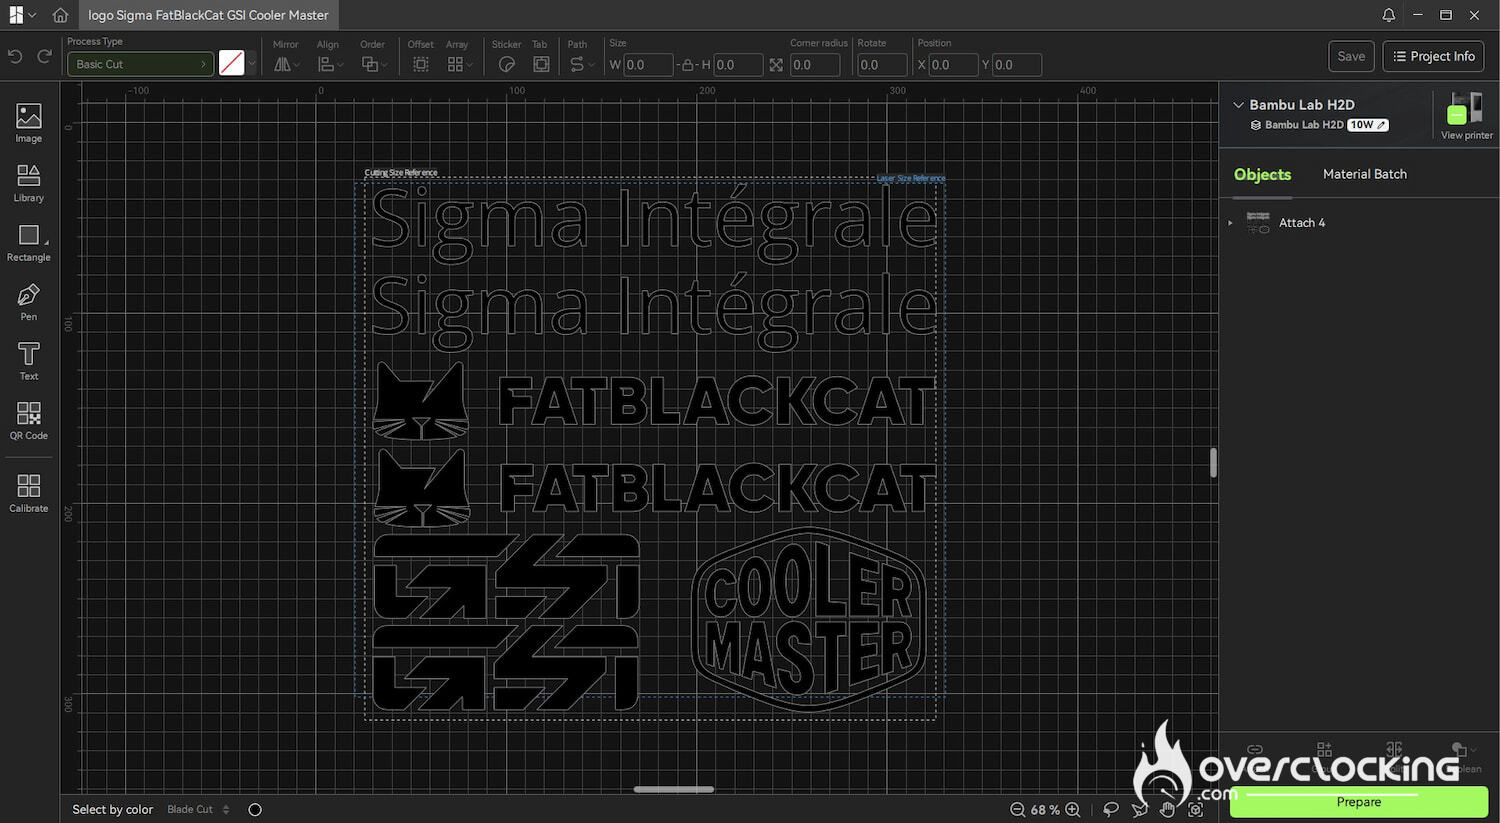Add a QR Code
This screenshot has height=823, width=1500.
tap(29, 421)
